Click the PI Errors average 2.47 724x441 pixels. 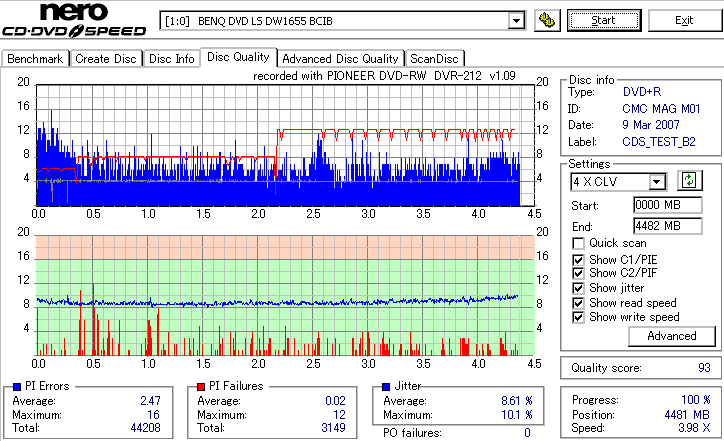[151, 401]
